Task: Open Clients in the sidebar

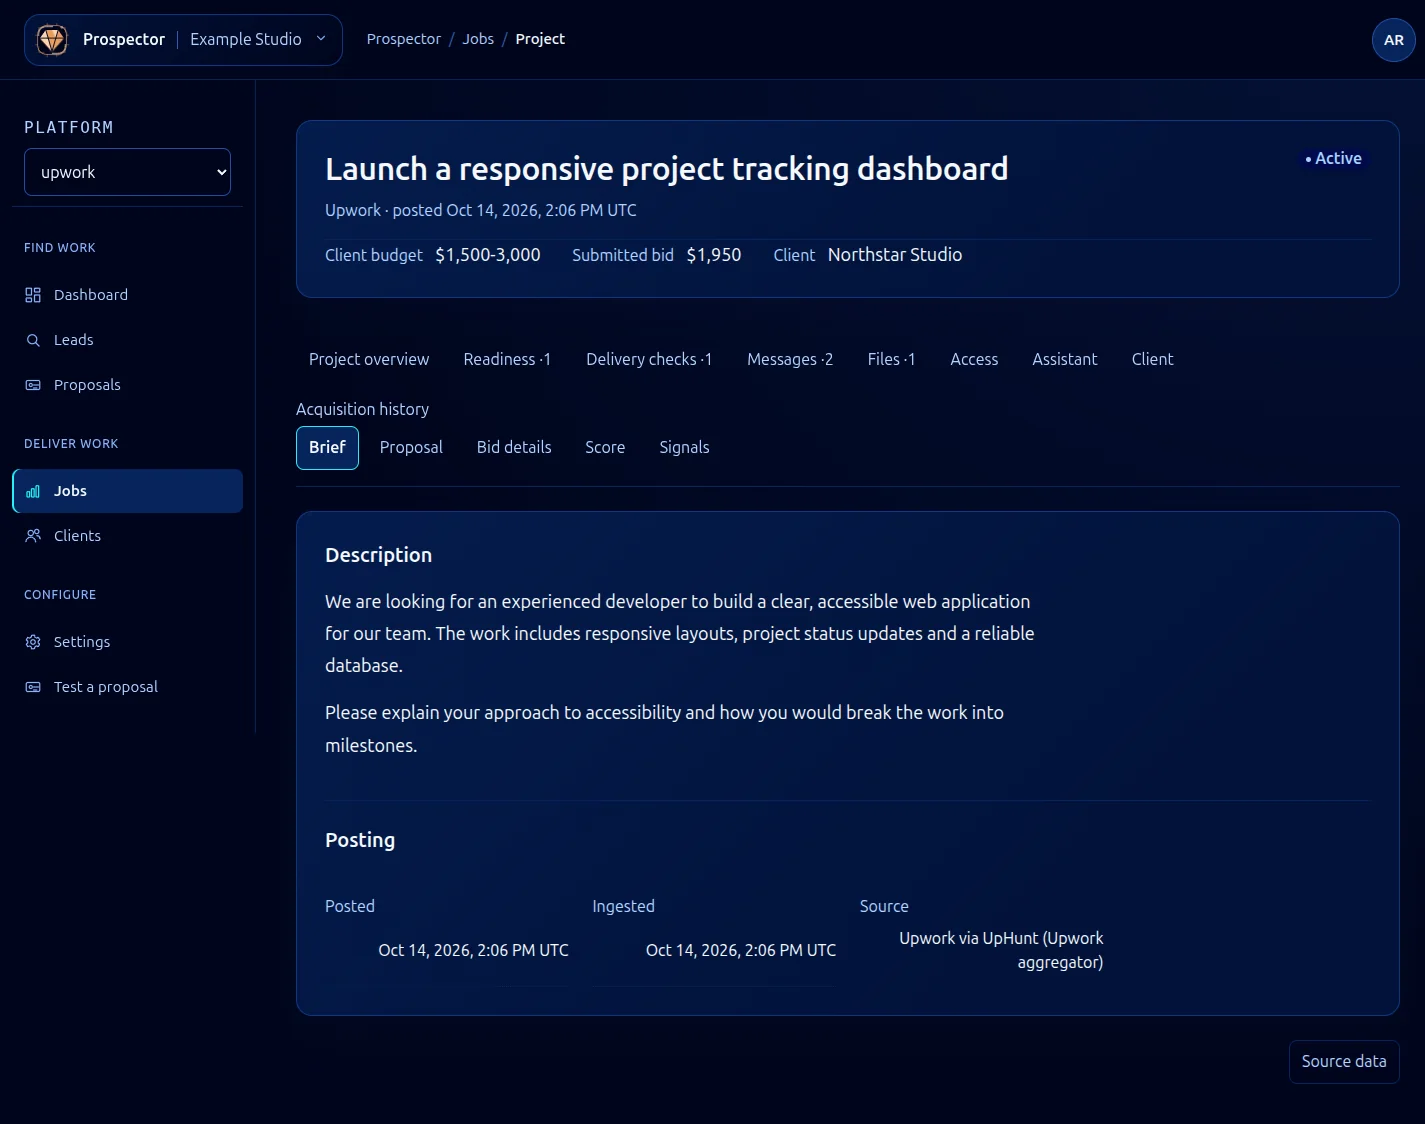Action: [x=127, y=536]
